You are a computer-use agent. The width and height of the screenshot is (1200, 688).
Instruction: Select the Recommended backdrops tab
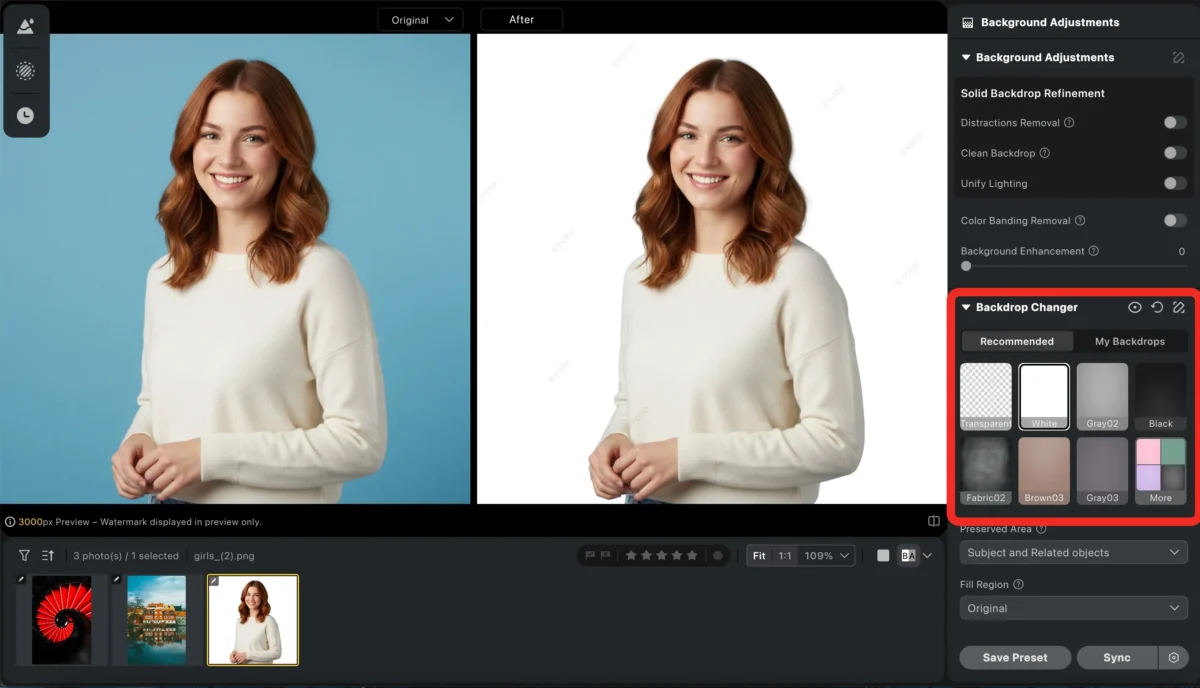click(1016, 341)
